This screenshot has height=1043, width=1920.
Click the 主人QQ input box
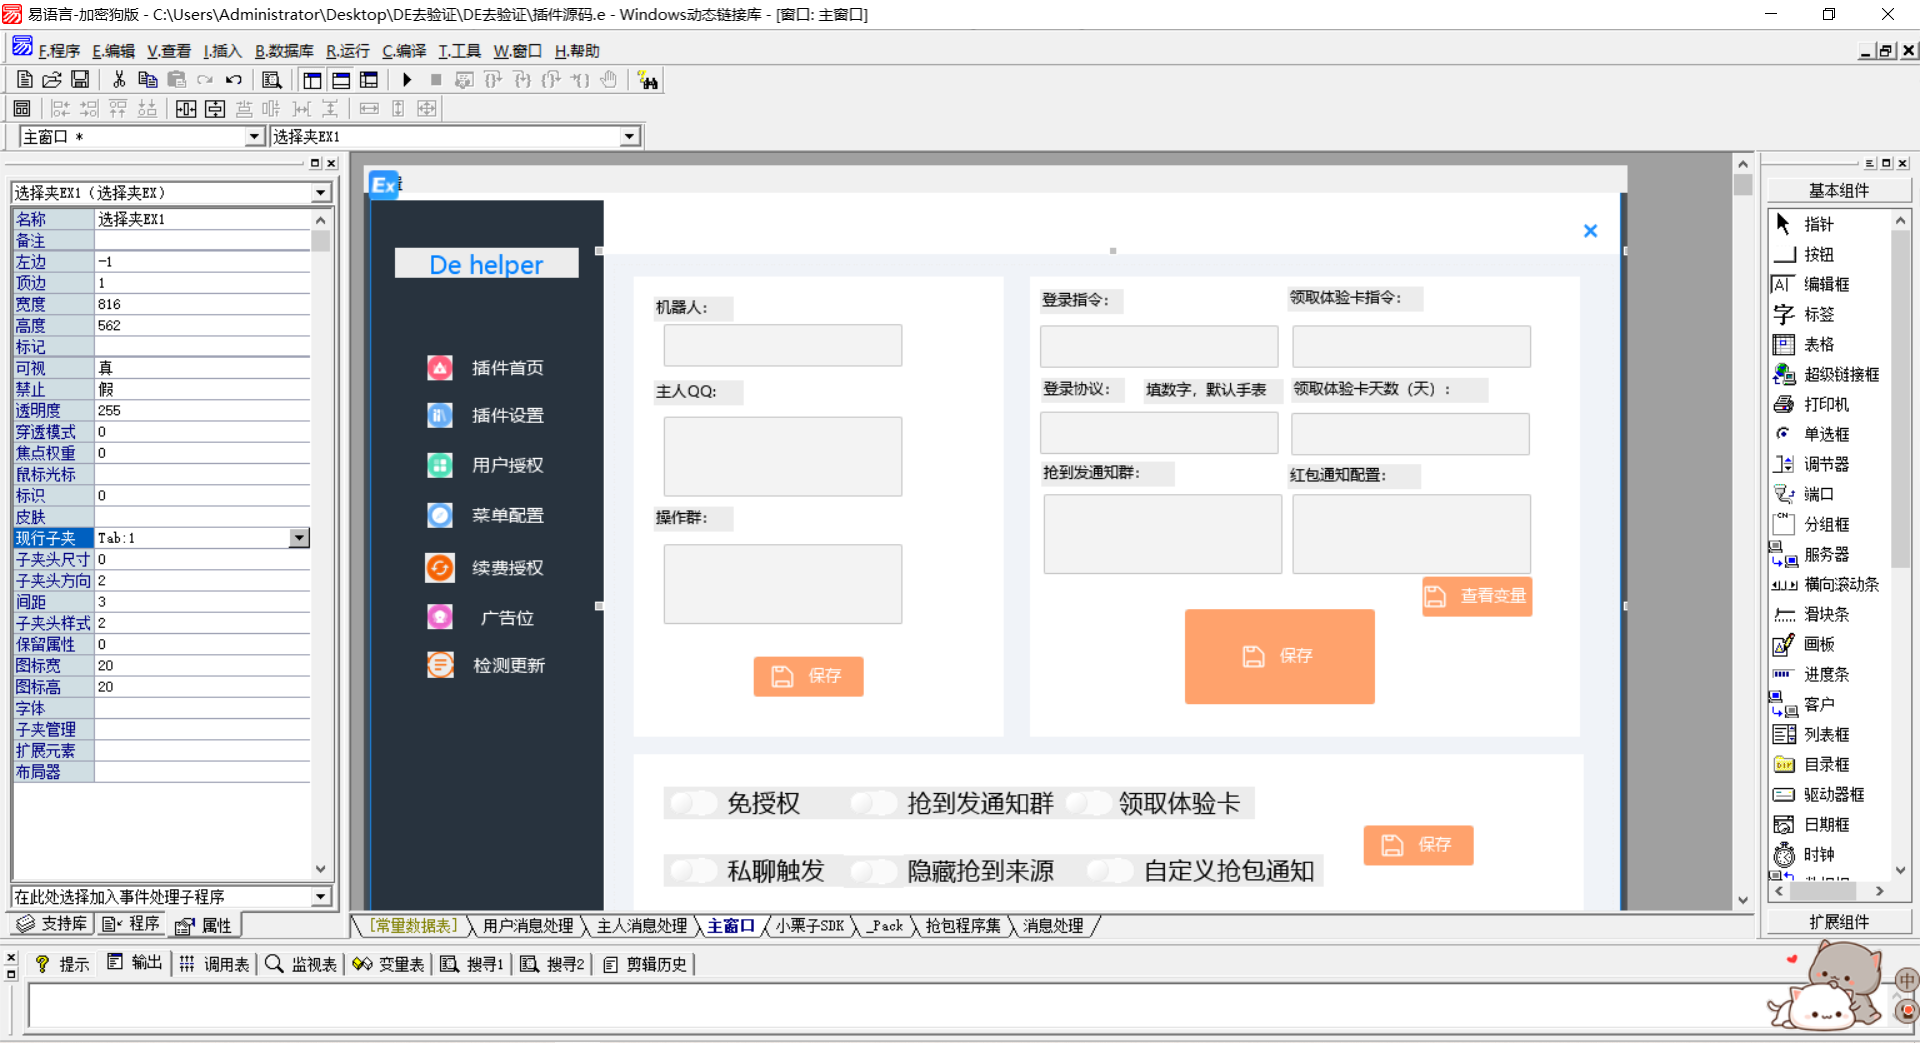pos(782,456)
